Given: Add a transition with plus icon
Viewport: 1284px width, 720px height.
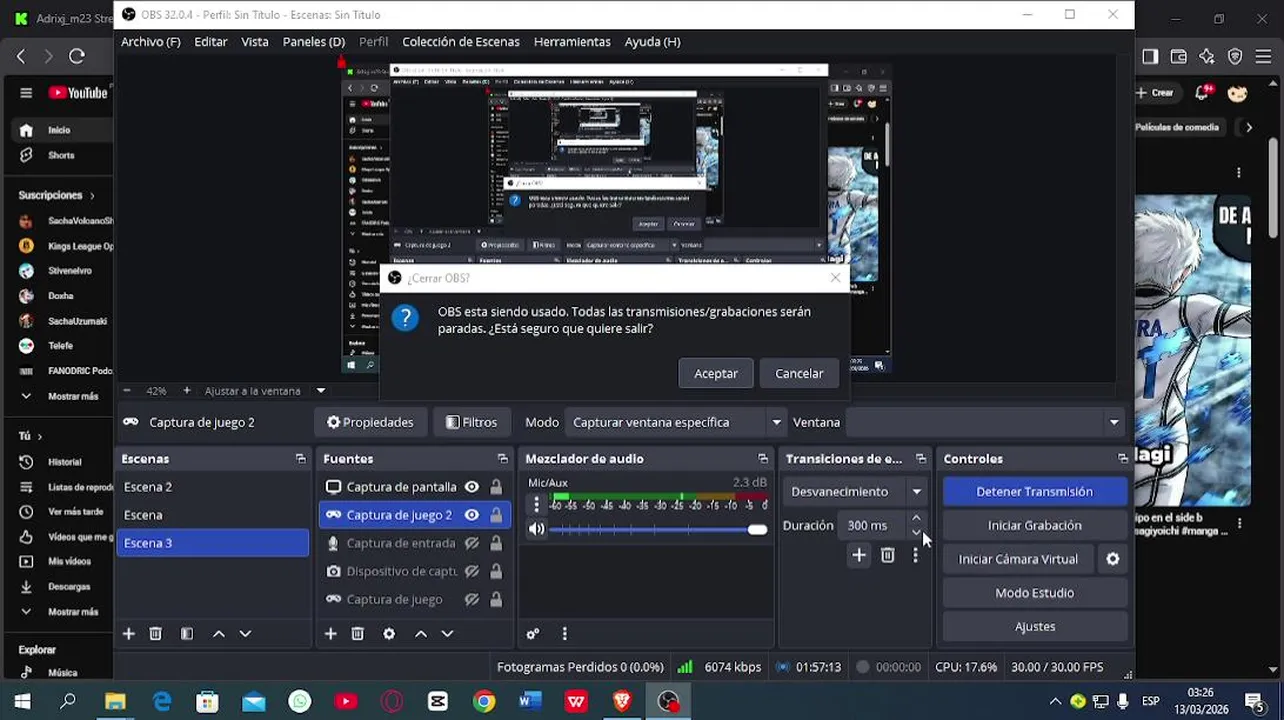Looking at the screenshot, I should pos(859,555).
